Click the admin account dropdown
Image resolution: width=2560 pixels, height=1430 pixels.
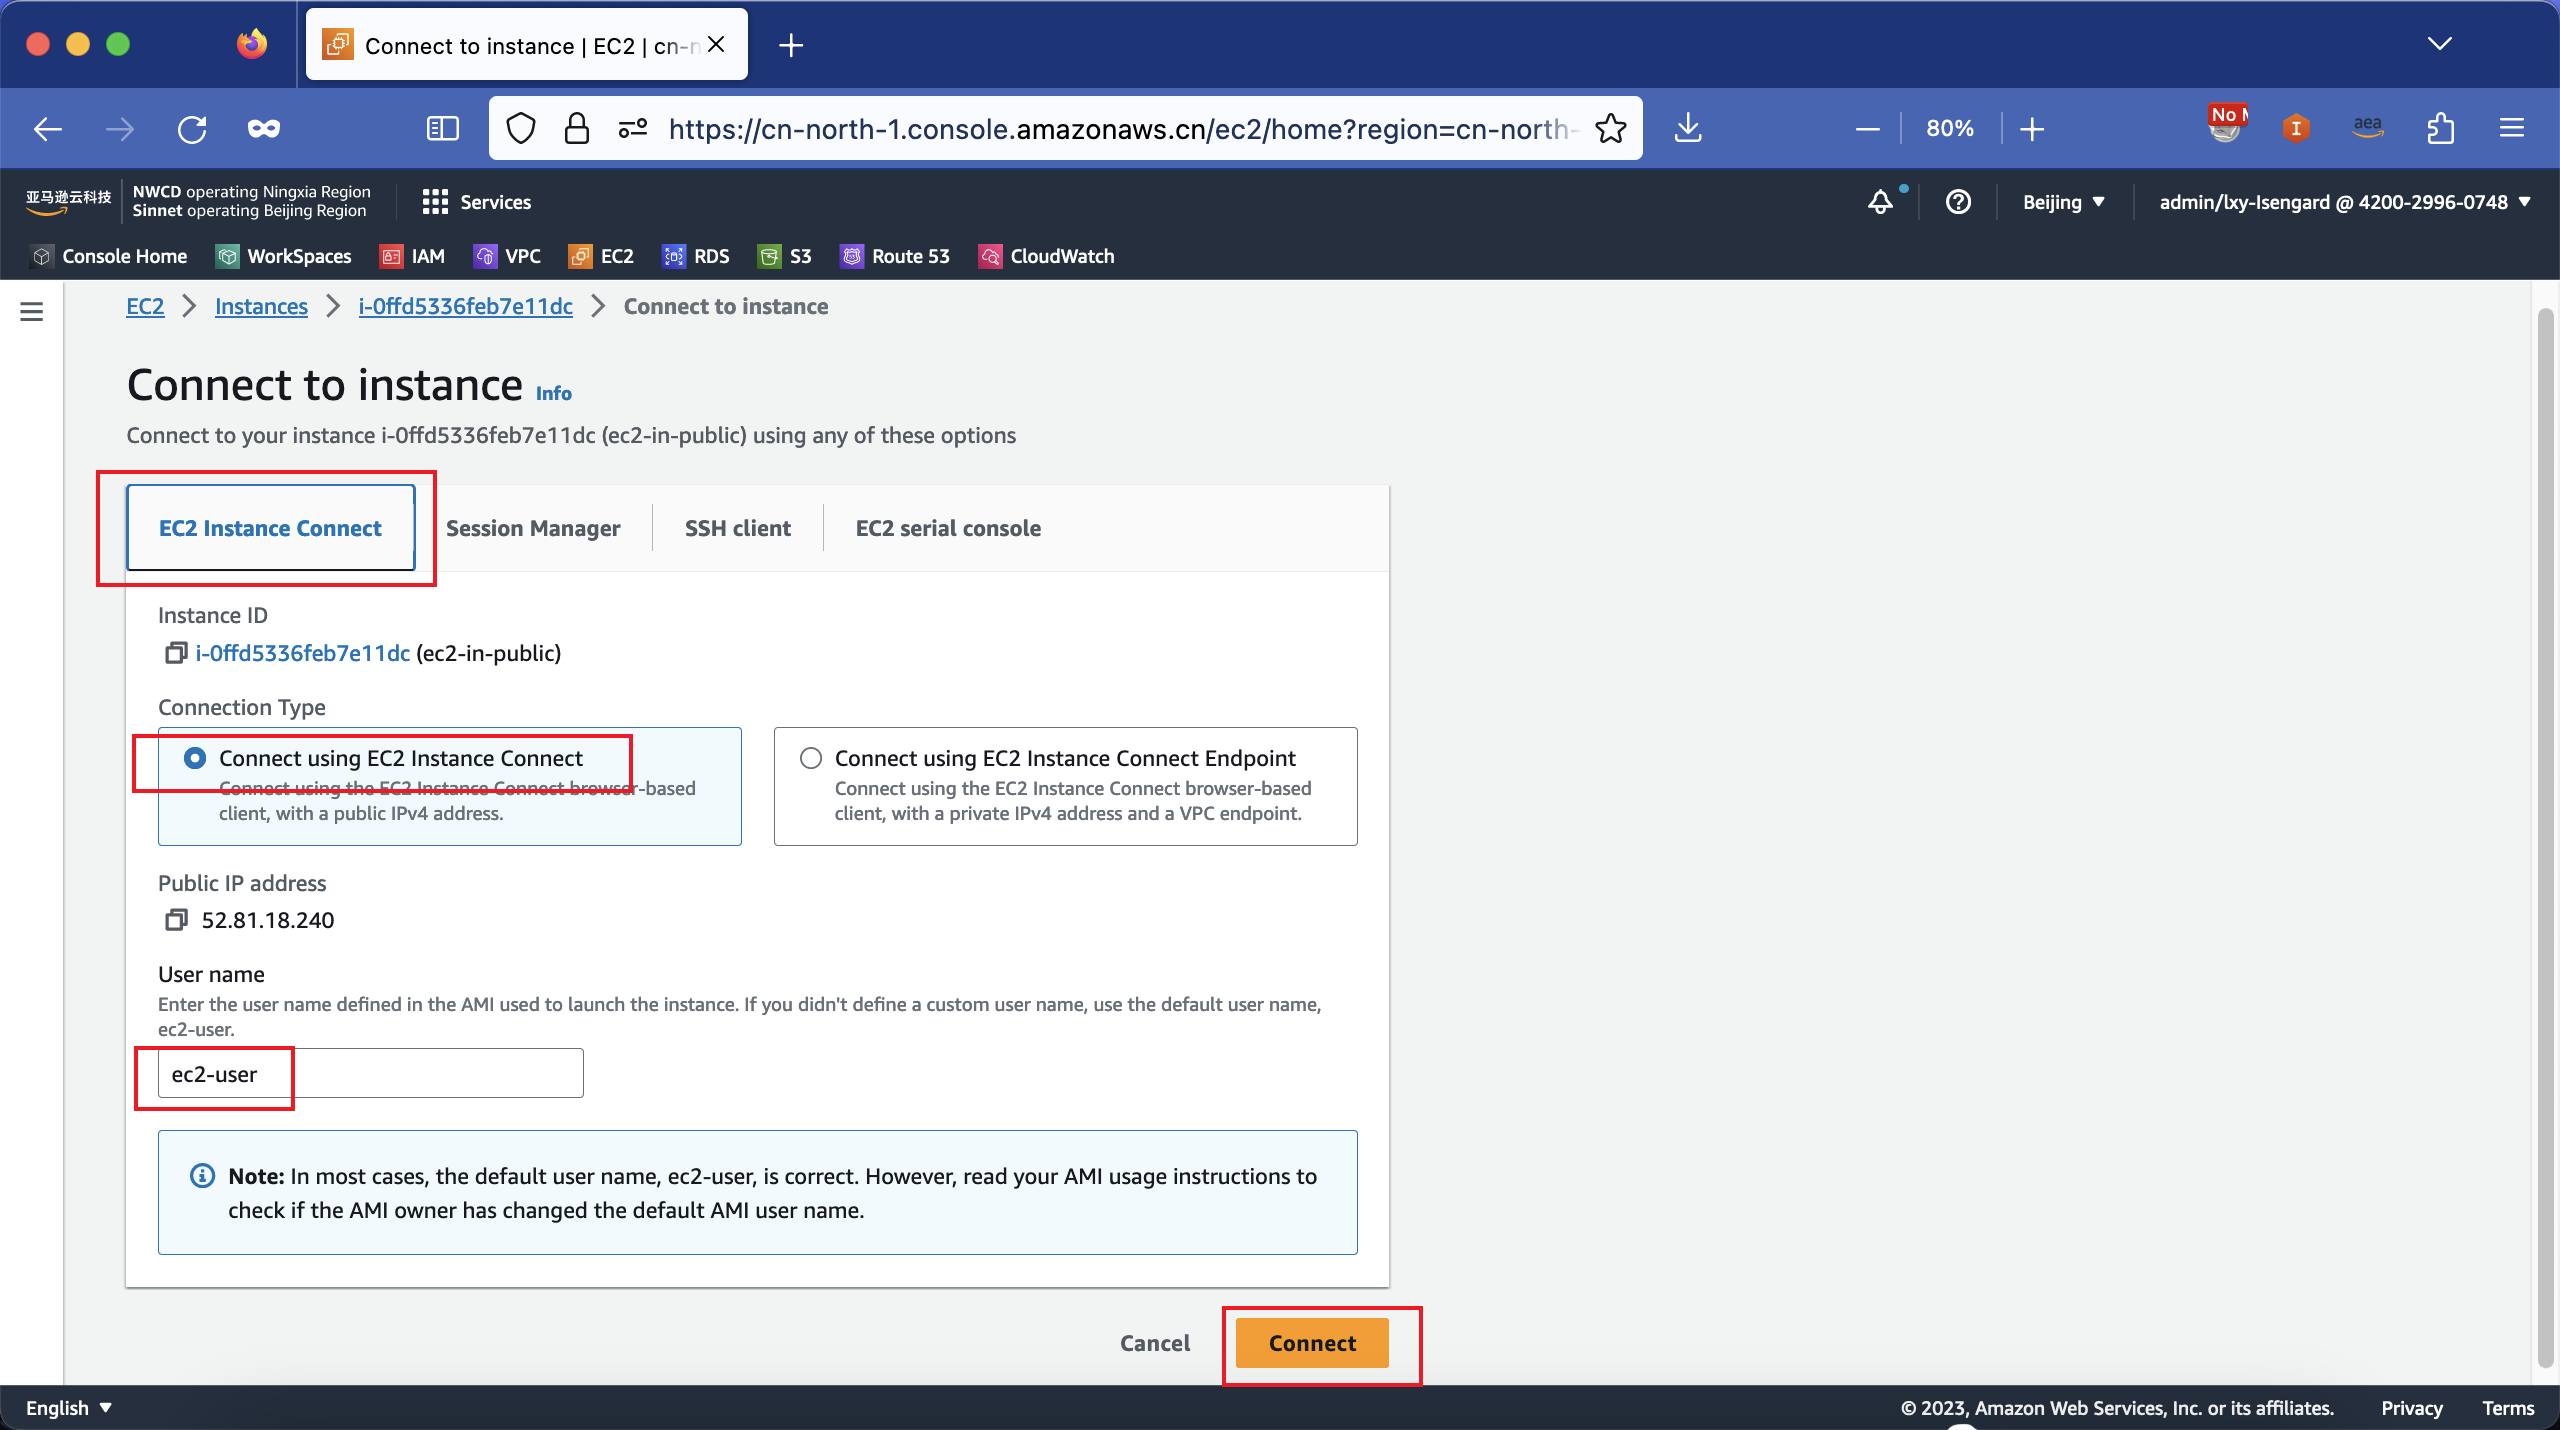pos(2342,201)
